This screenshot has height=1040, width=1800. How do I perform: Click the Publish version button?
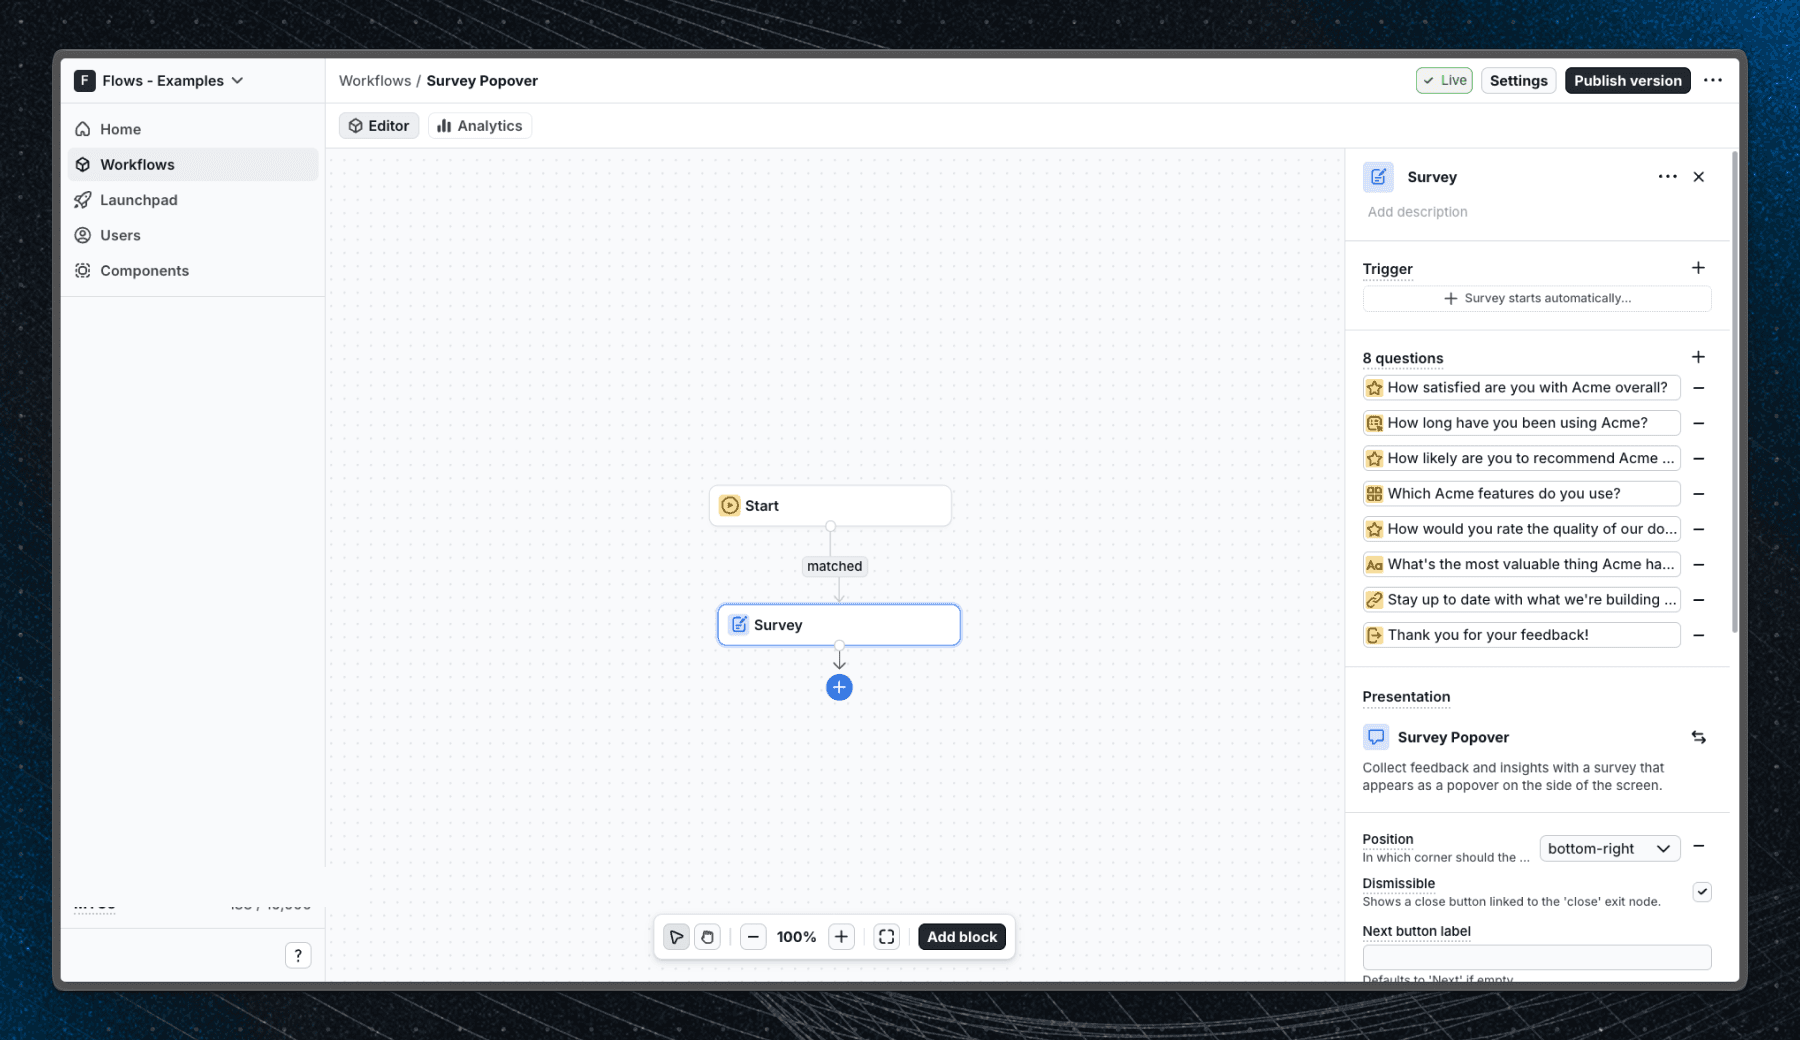(x=1627, y=80)
